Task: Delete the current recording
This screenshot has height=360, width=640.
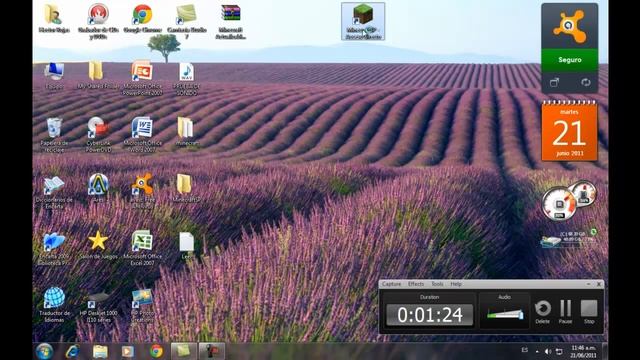Action: [542, 311]
